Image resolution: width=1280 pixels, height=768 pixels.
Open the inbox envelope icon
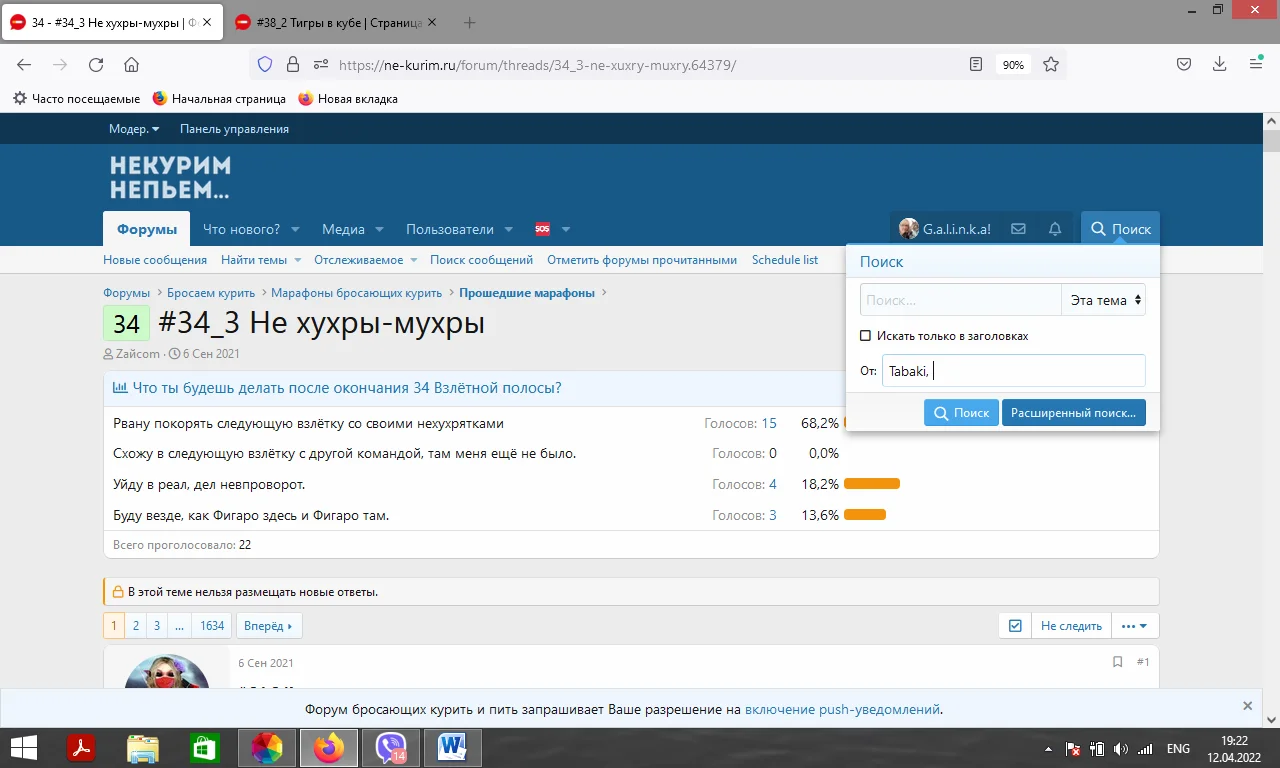tap(1018, 229)
